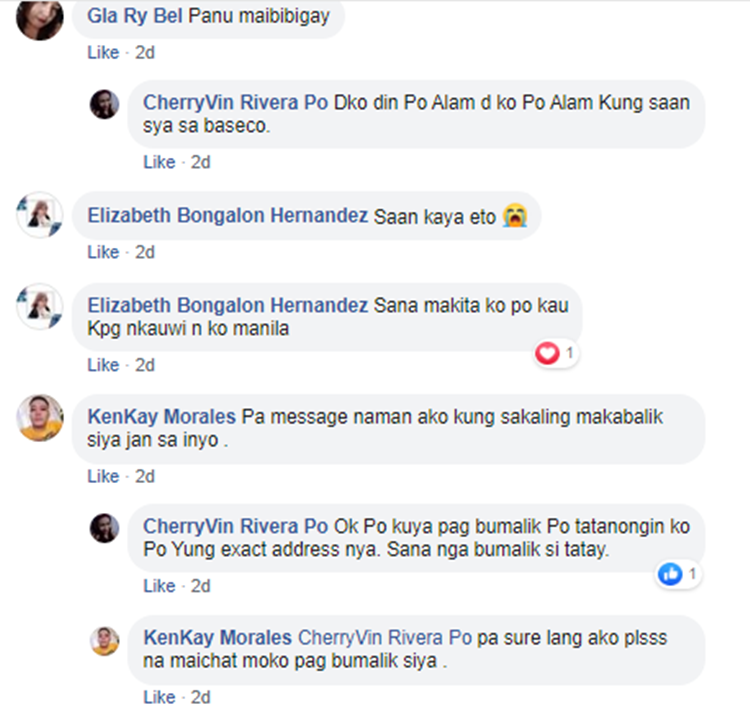The height and width of the screenshot is (707, 750).
Task: Open CherryVin's avatar on the baseco reply
Action: 105,104
